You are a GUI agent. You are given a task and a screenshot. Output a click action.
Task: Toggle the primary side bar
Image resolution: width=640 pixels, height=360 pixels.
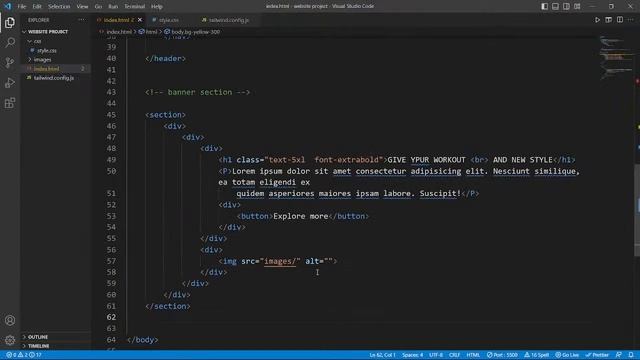point(544,6)
